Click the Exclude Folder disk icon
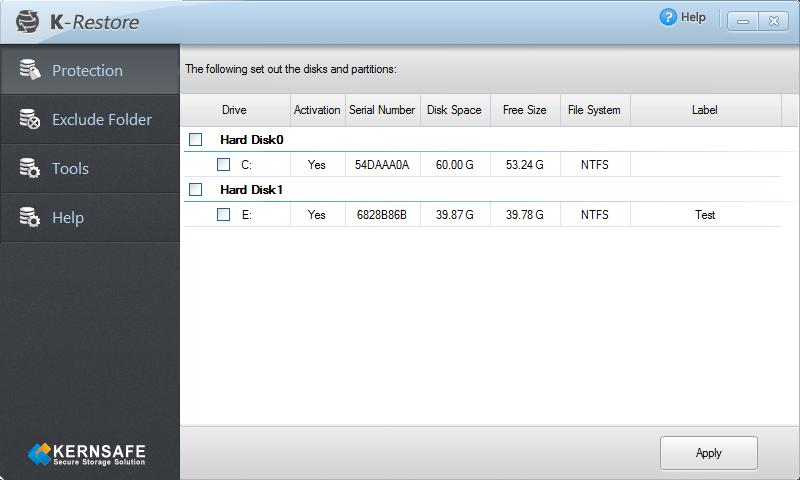The image size is (800, 480). (30, 119)
